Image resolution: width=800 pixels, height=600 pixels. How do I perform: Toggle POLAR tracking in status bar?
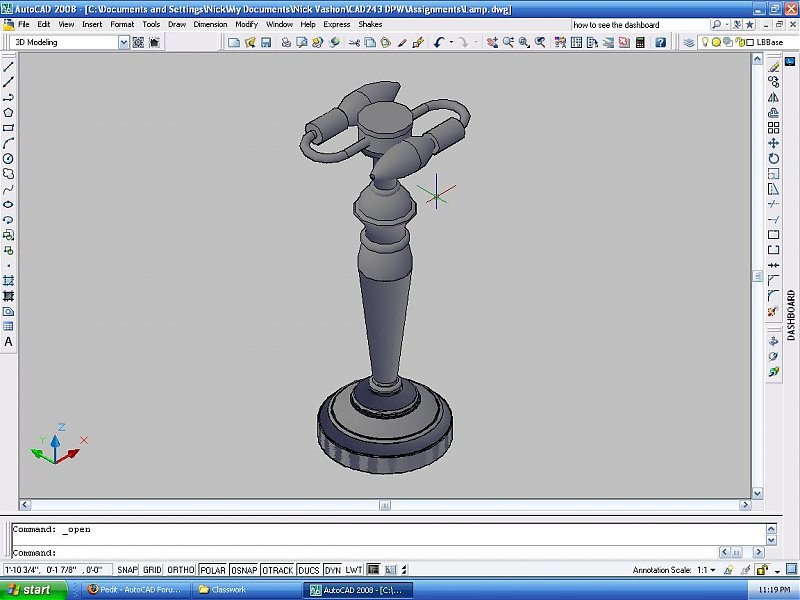tap(213, 570)
